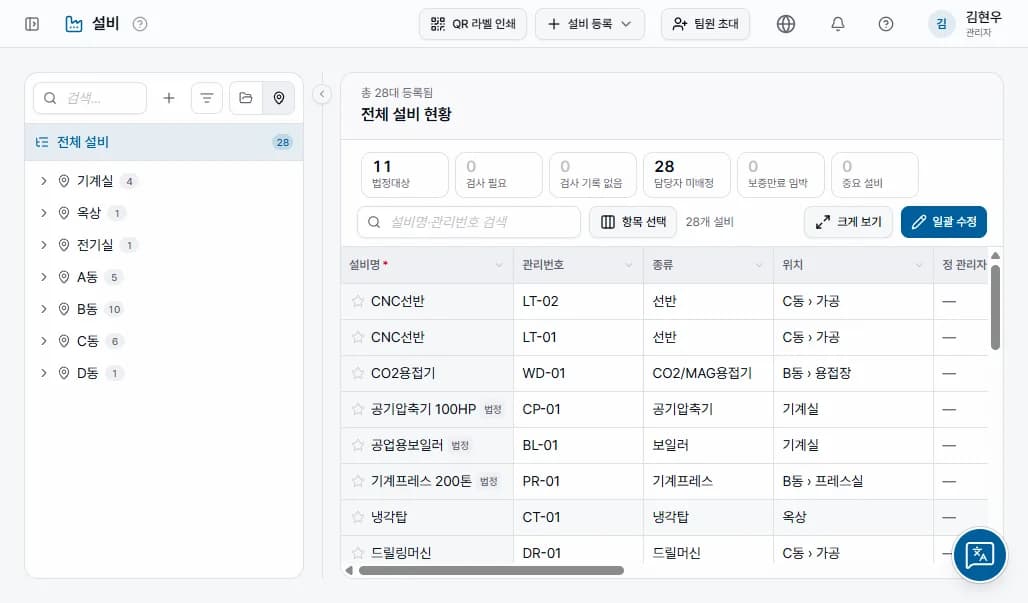Viewport: 1028px width, 603px height.
Task: Click the 김 user avatar
Action: (941, 24)
